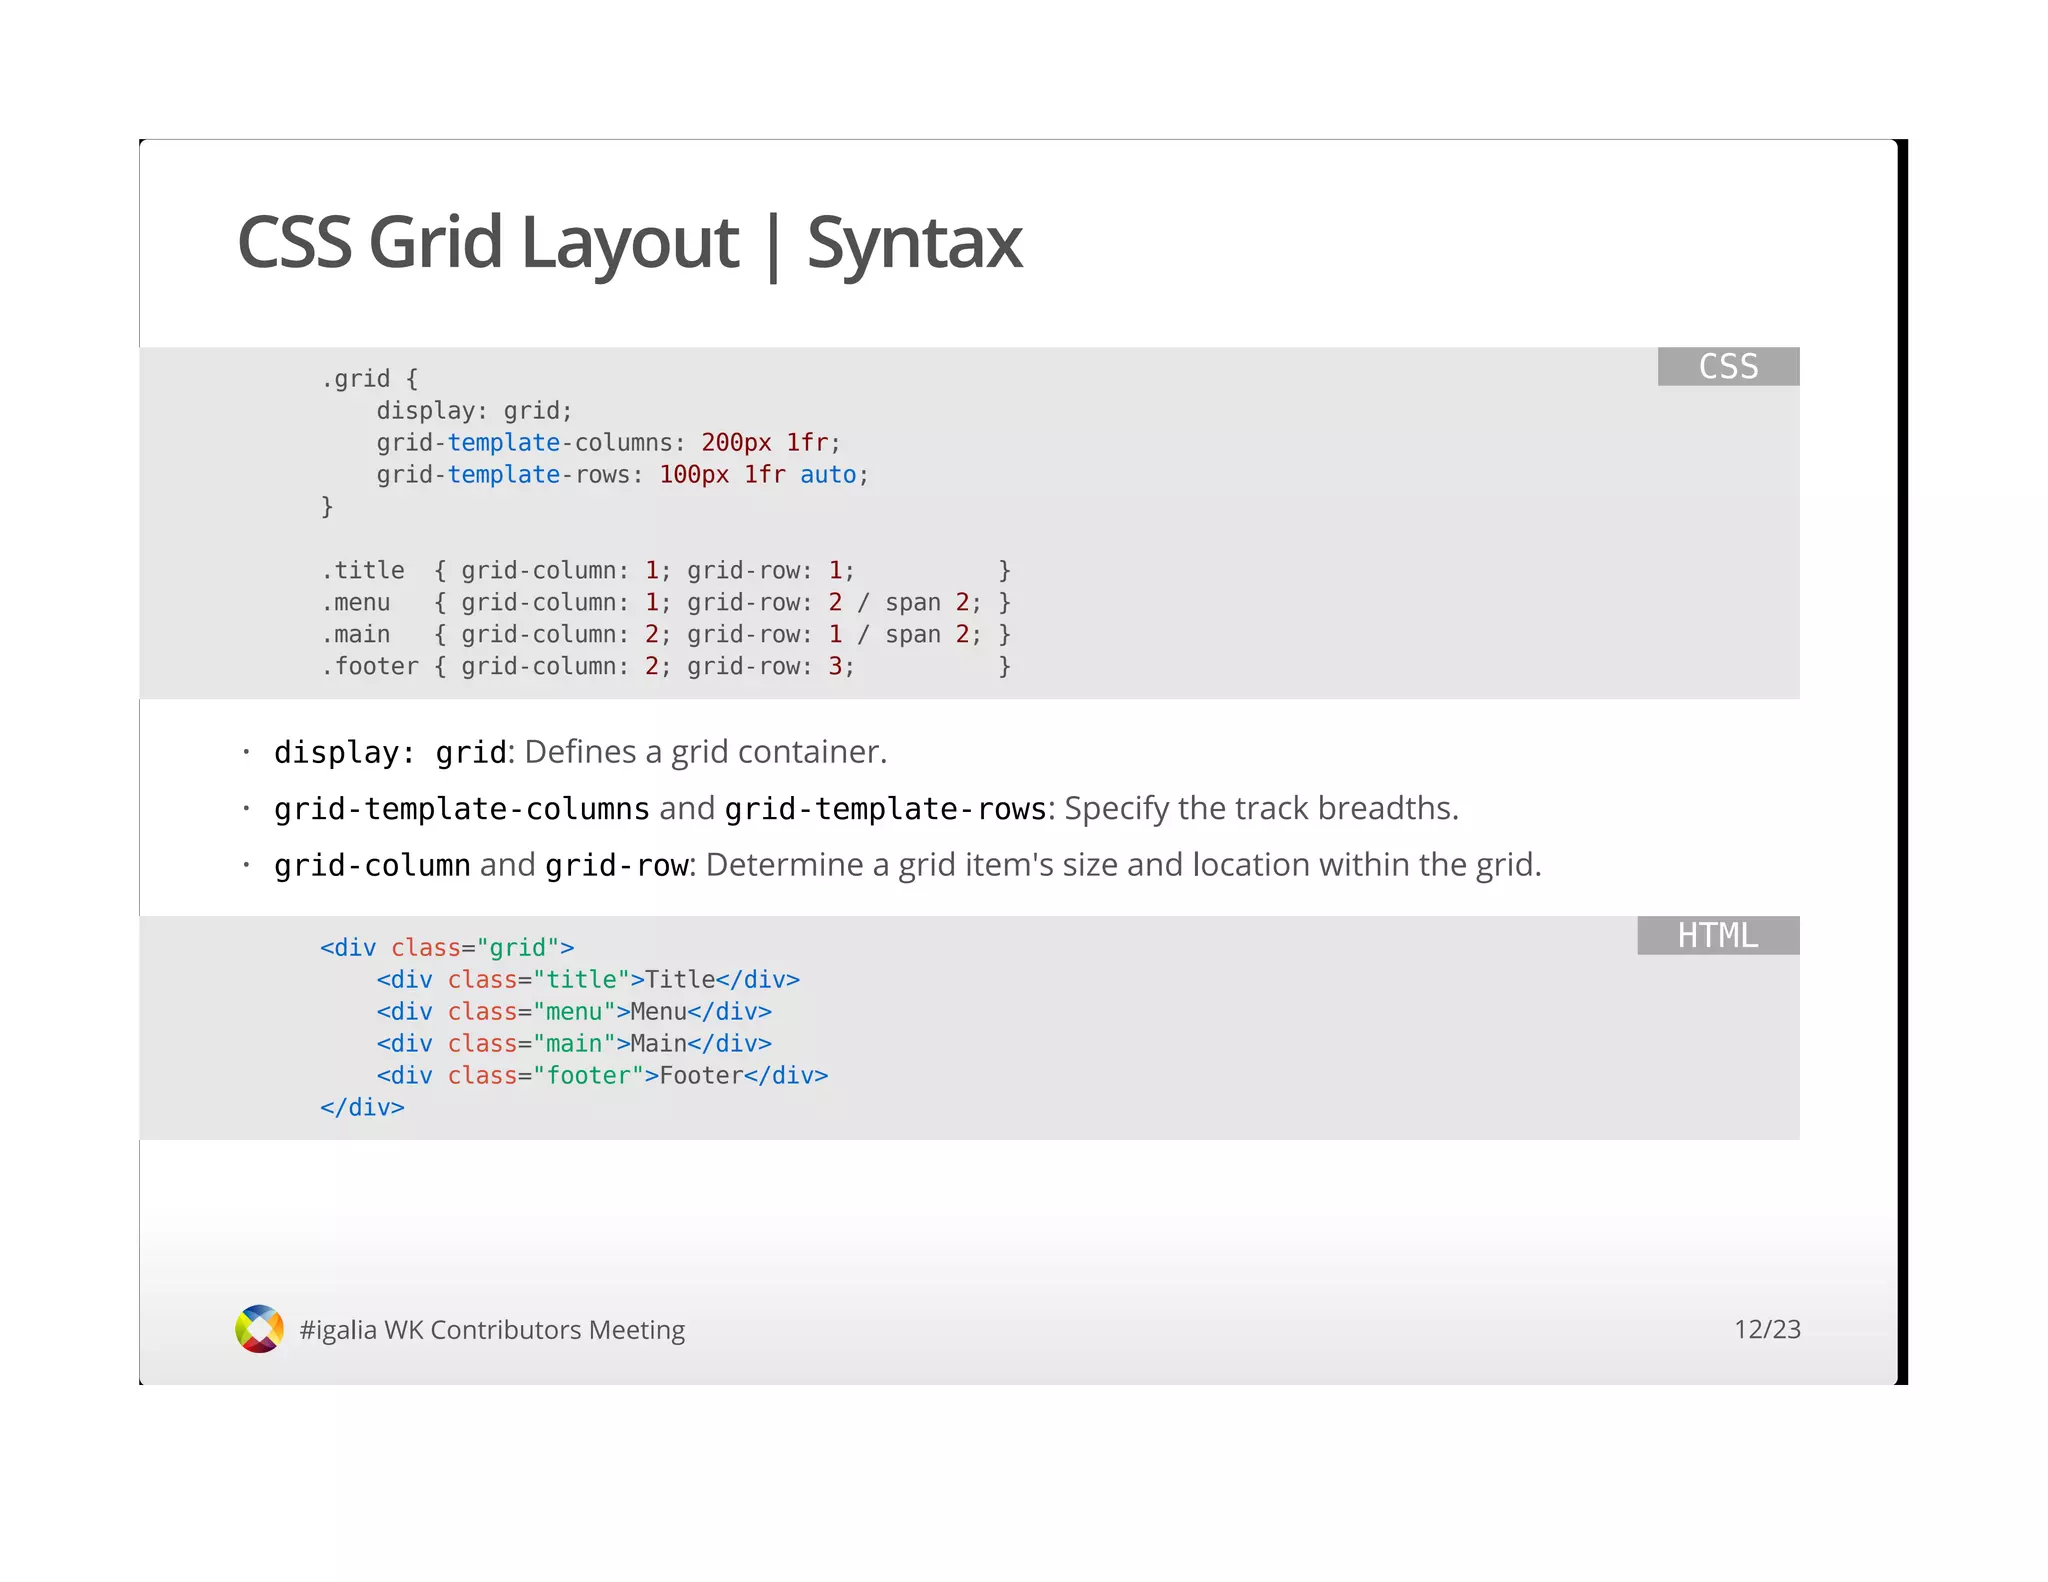This screenshot has height=1582, width=2048.
Task: Click the bullet 'display: grid: Defines a grid container.'
Action: (581, 752)
